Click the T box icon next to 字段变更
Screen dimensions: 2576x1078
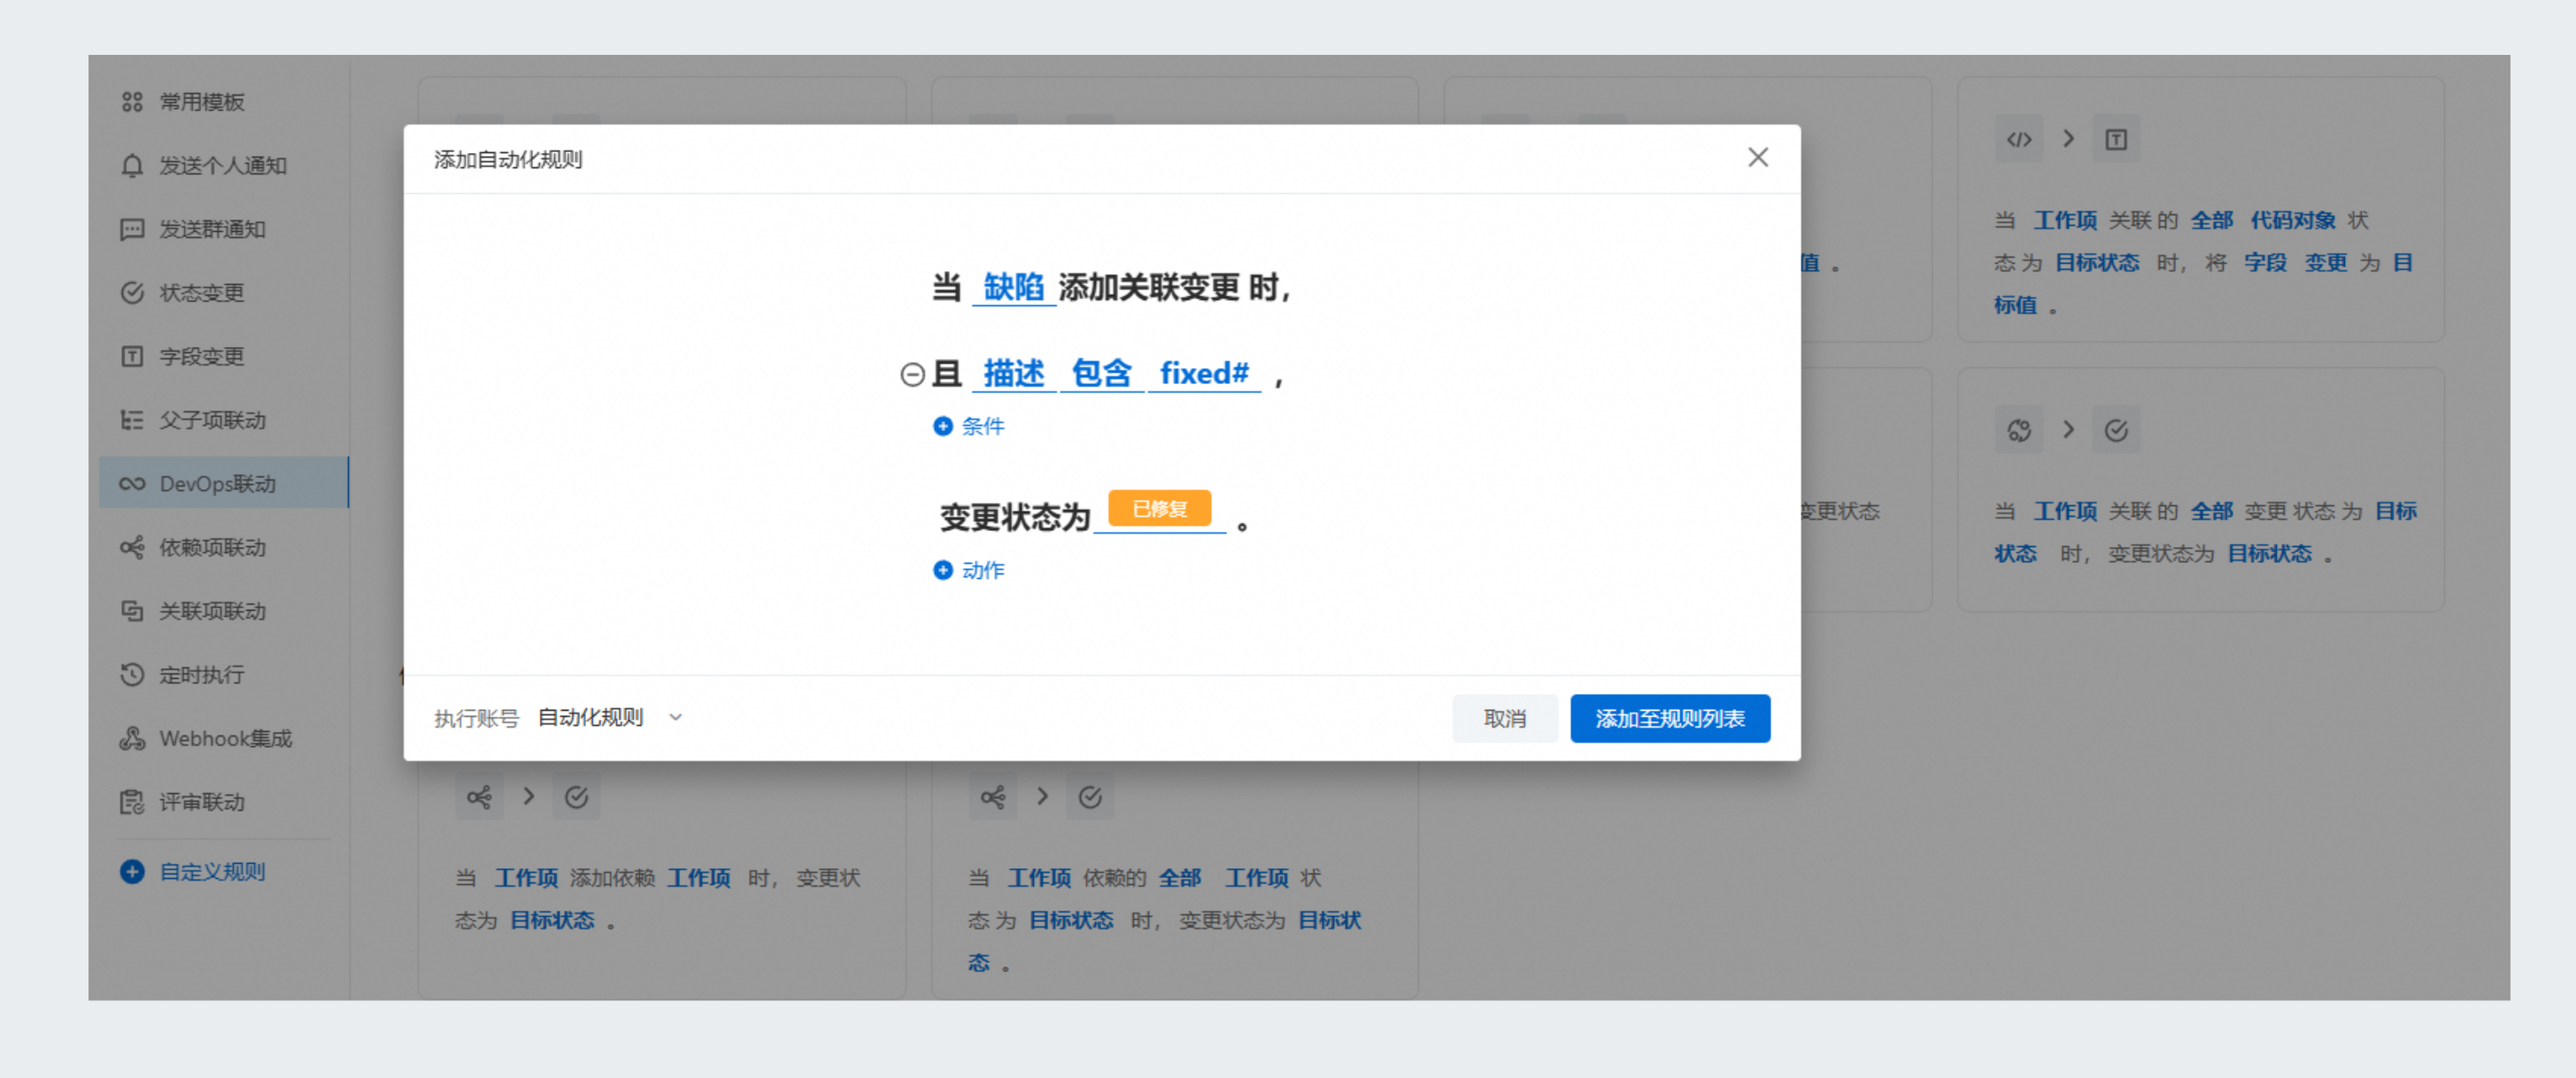coord(132,357)
